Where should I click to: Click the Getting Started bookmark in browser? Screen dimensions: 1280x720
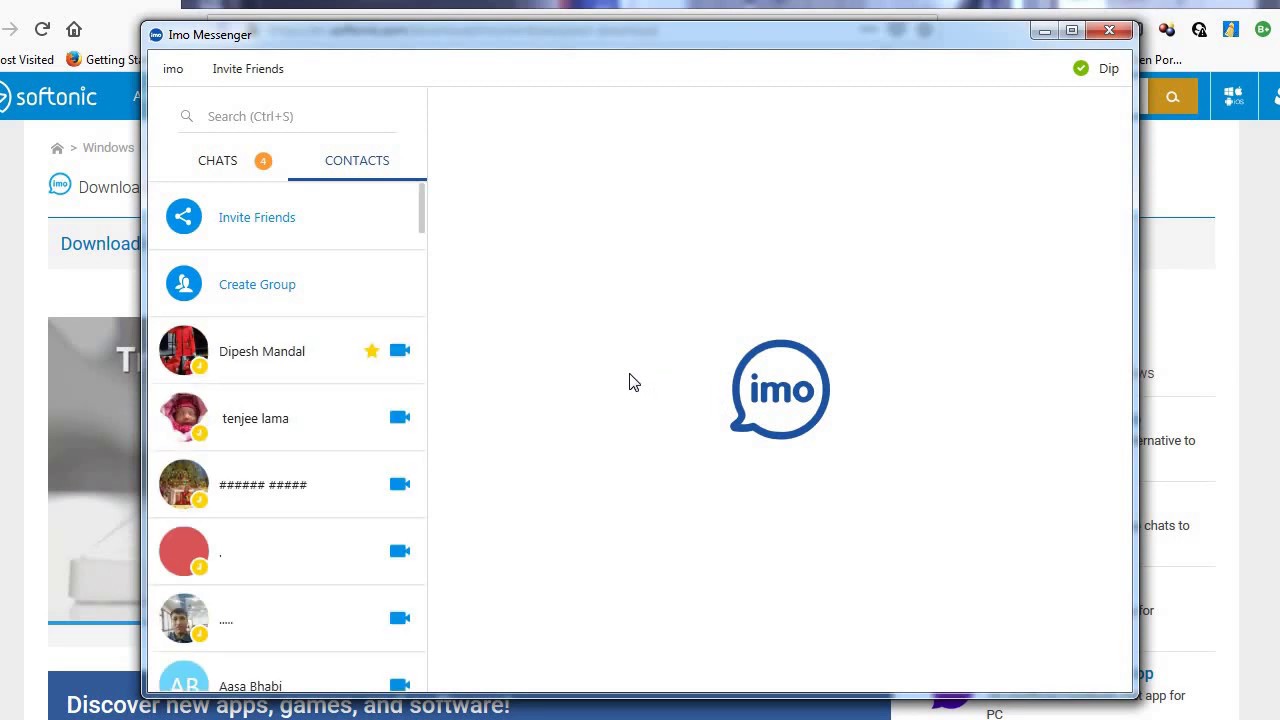(x=105, y=59)
